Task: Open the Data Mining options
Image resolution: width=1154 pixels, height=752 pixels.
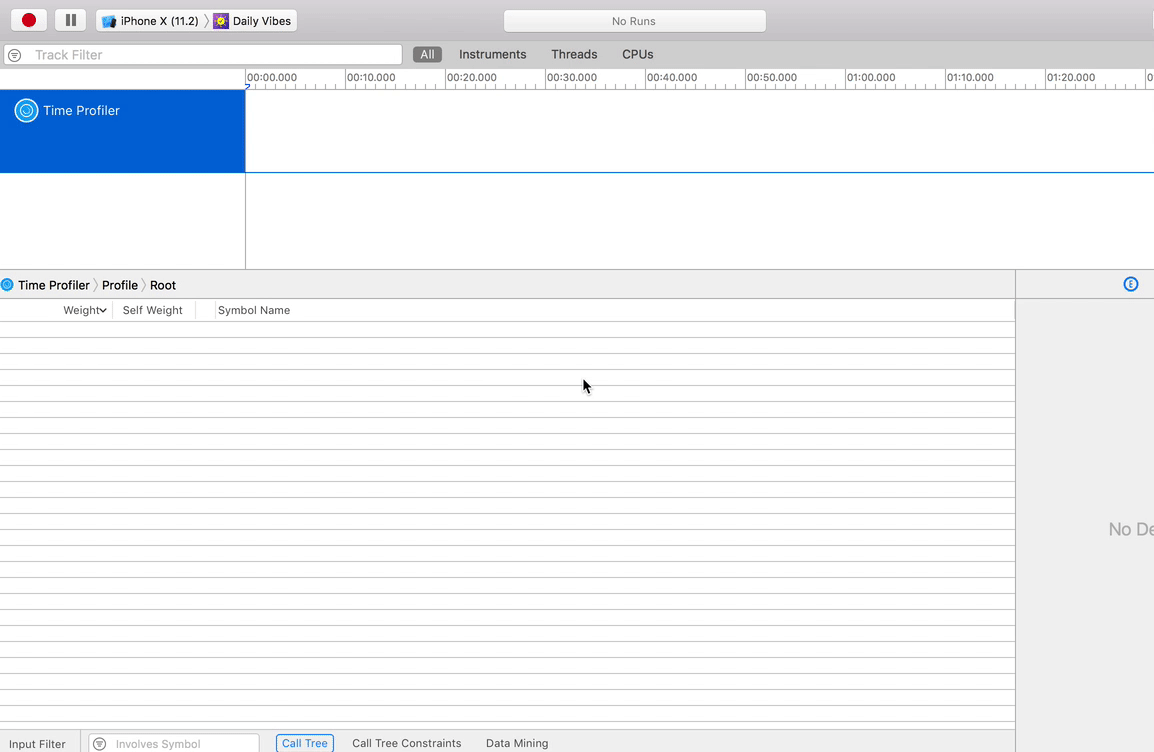Action: tap(517, 743)
